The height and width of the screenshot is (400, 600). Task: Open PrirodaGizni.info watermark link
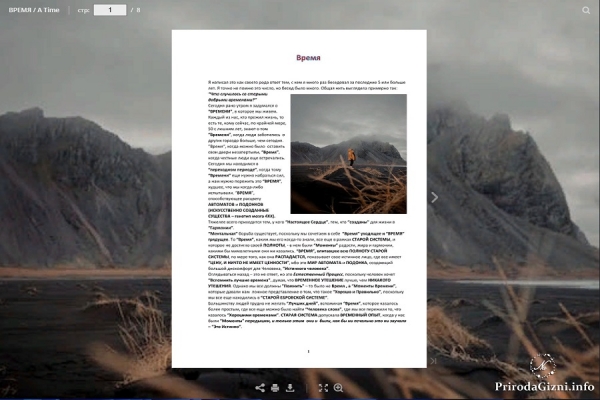point(545,386)
